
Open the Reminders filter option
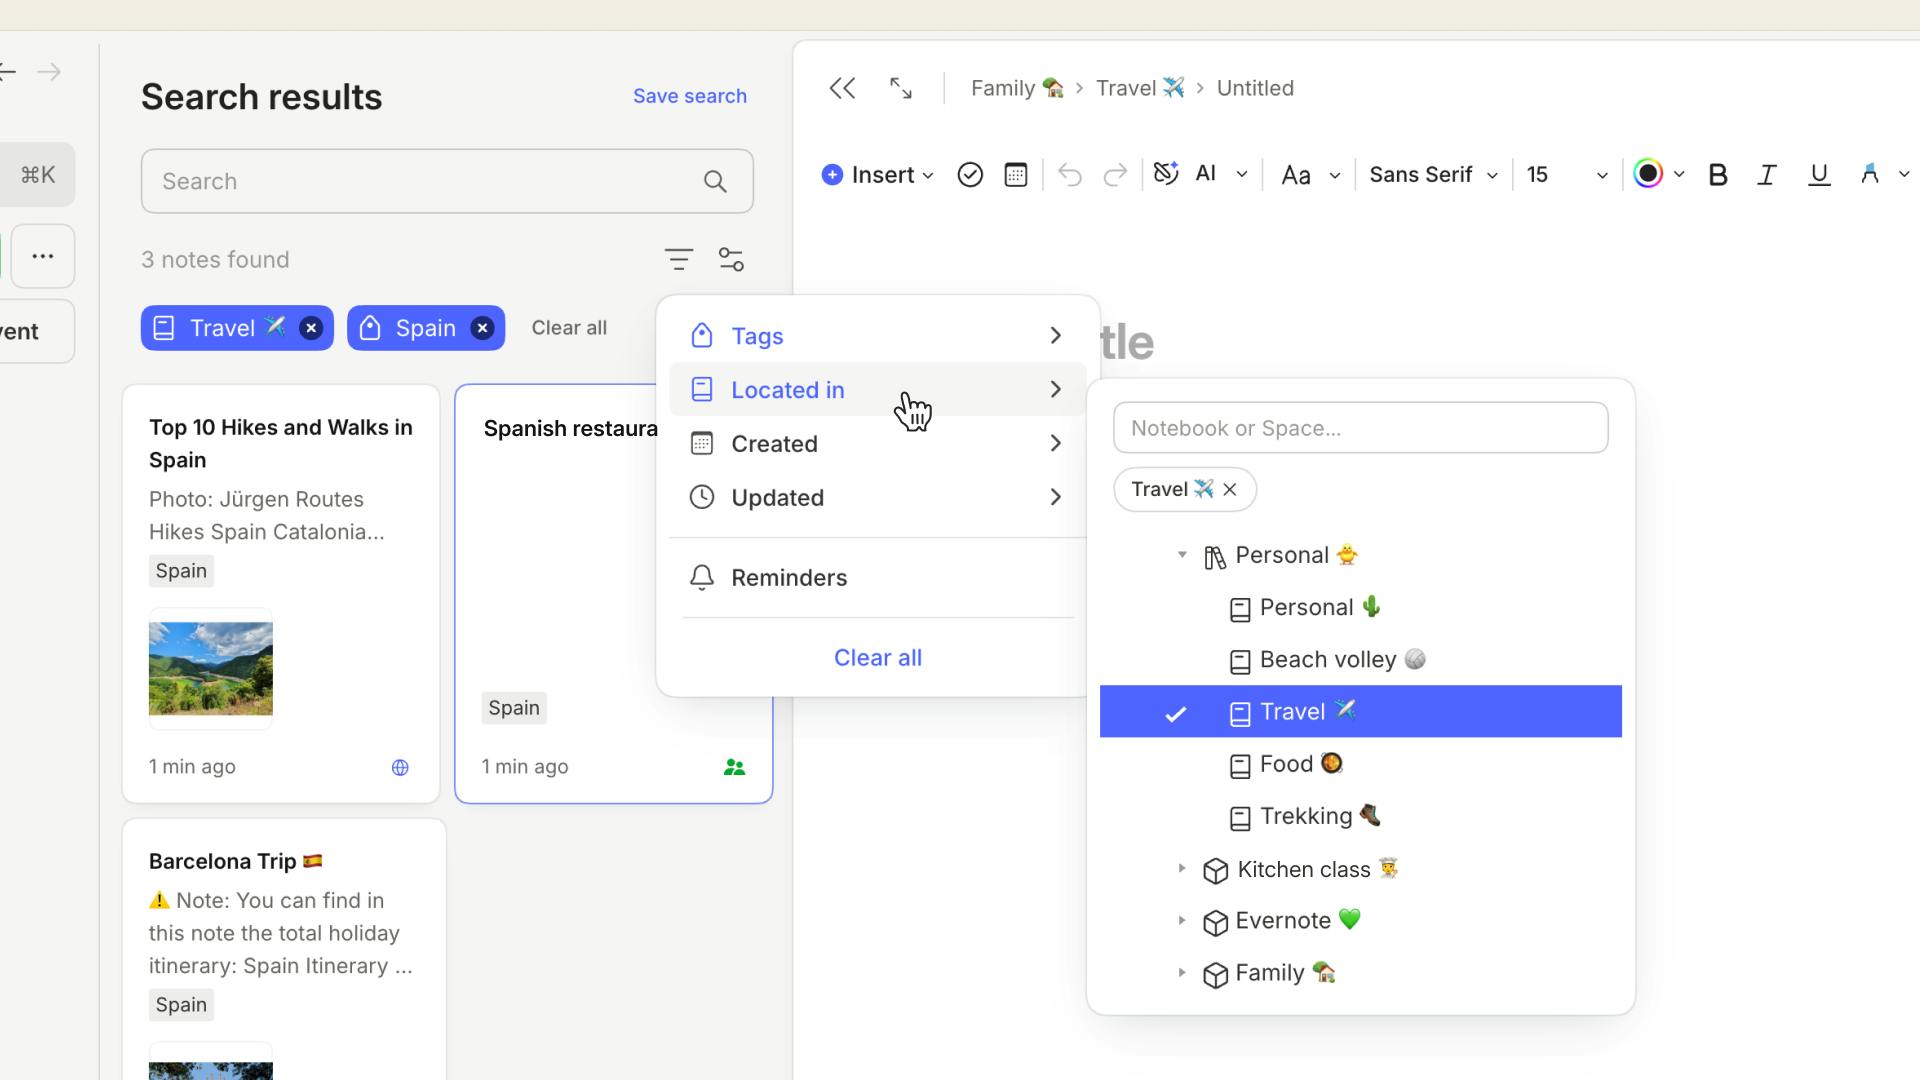[x=788, y=578]
